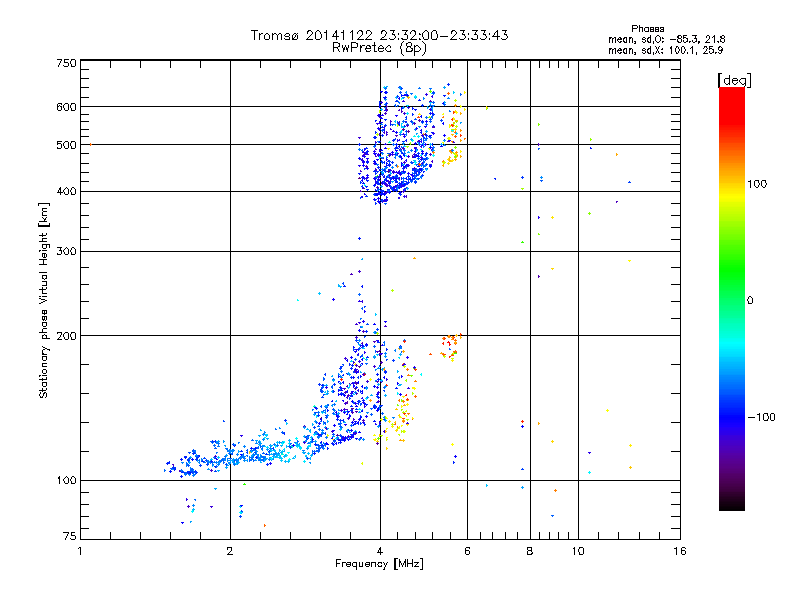Click the 'Phases' header text
Viewport: 800px width, 600px height.
pyautogui.click(x=647, y=29)
